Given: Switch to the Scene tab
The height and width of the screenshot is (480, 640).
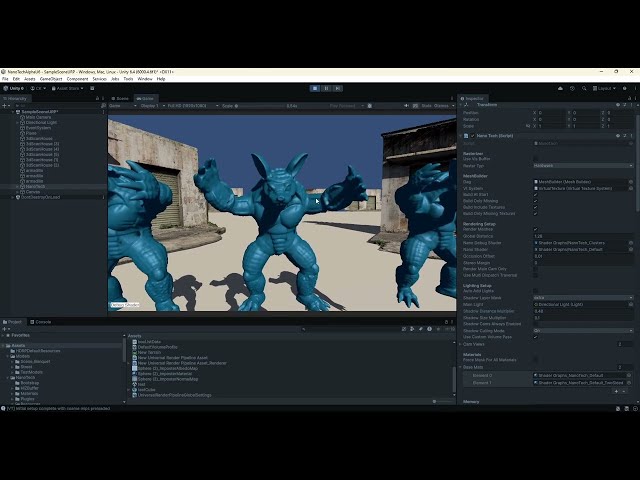Looking at the screenshot, I should [120, 98].
